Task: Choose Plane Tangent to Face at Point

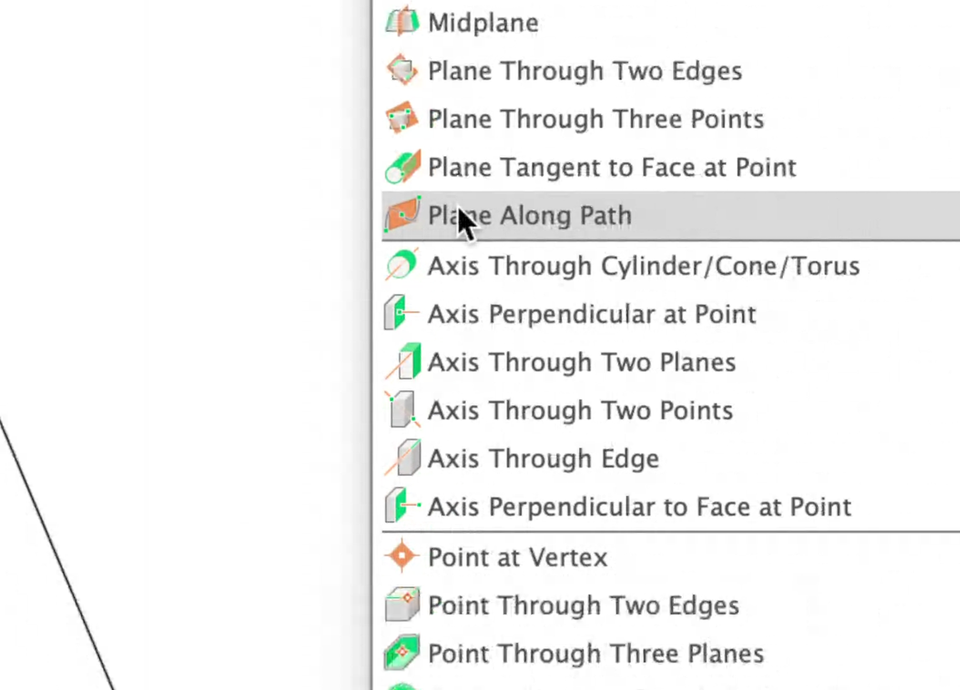Action: [x=612, y=167]
